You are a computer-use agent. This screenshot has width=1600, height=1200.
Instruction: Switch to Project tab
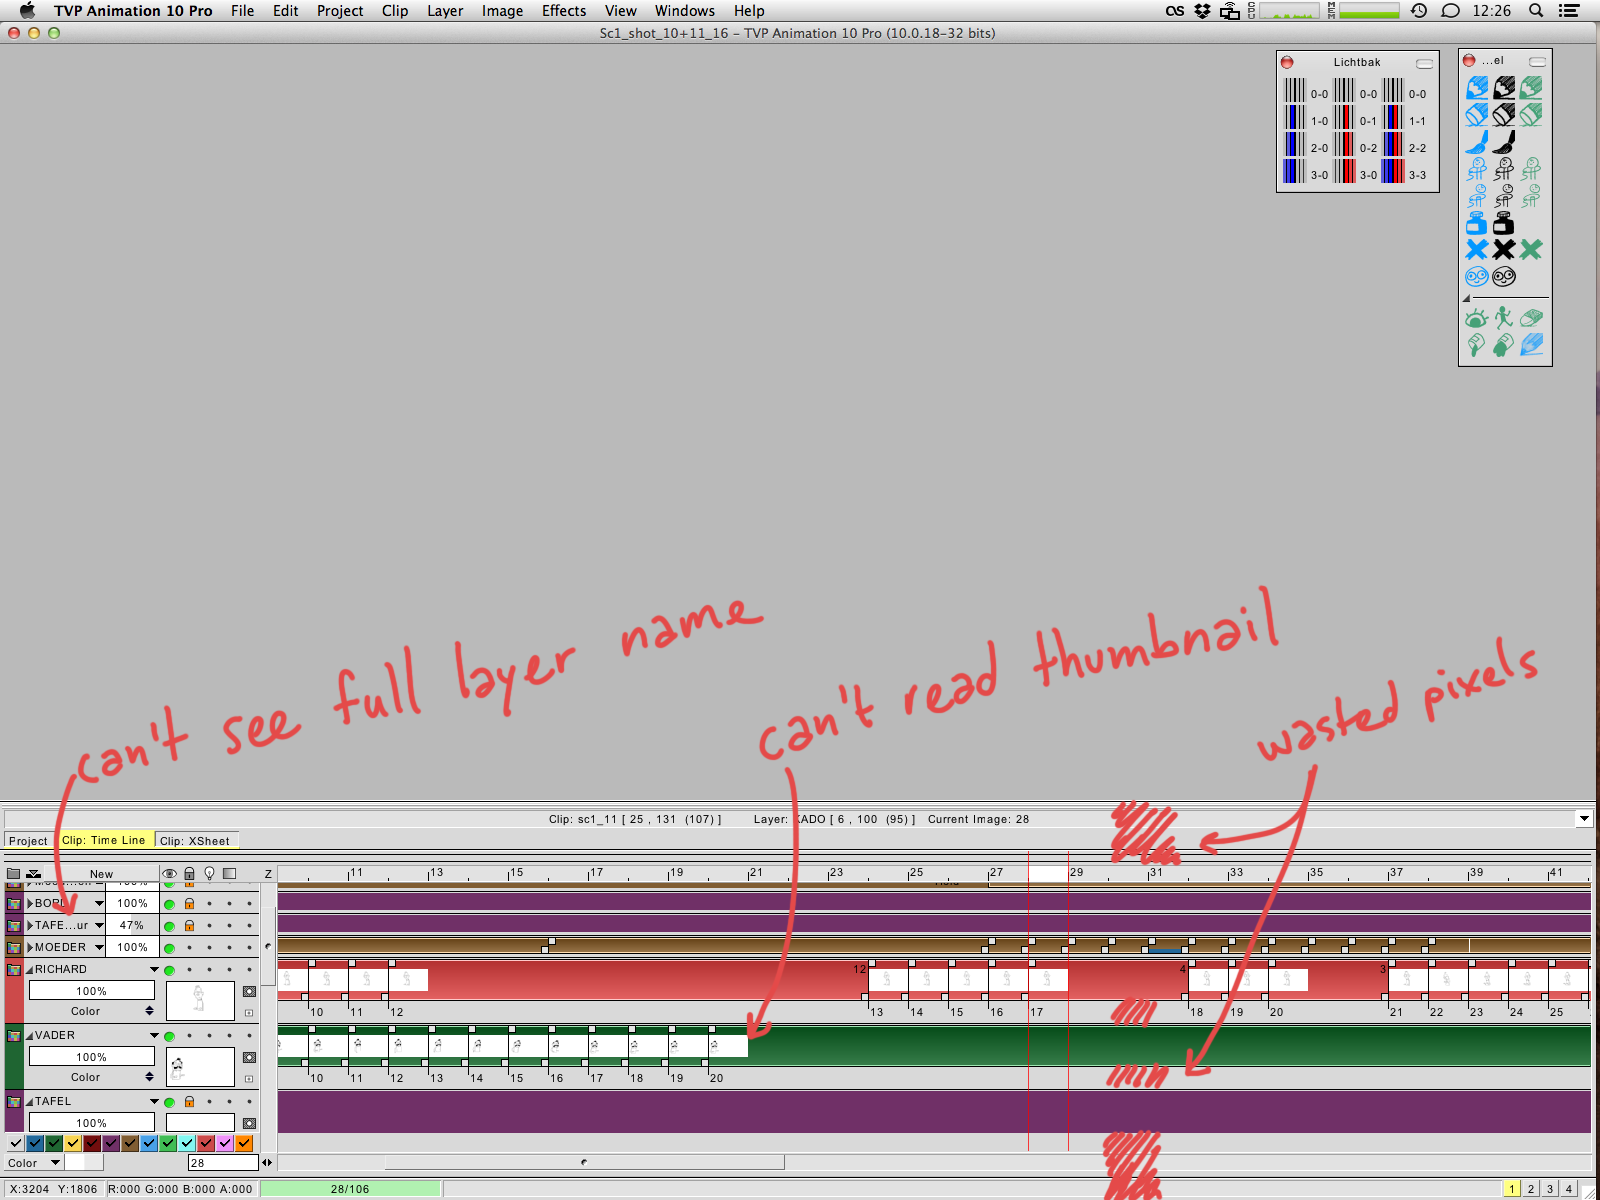click(28, 841)
